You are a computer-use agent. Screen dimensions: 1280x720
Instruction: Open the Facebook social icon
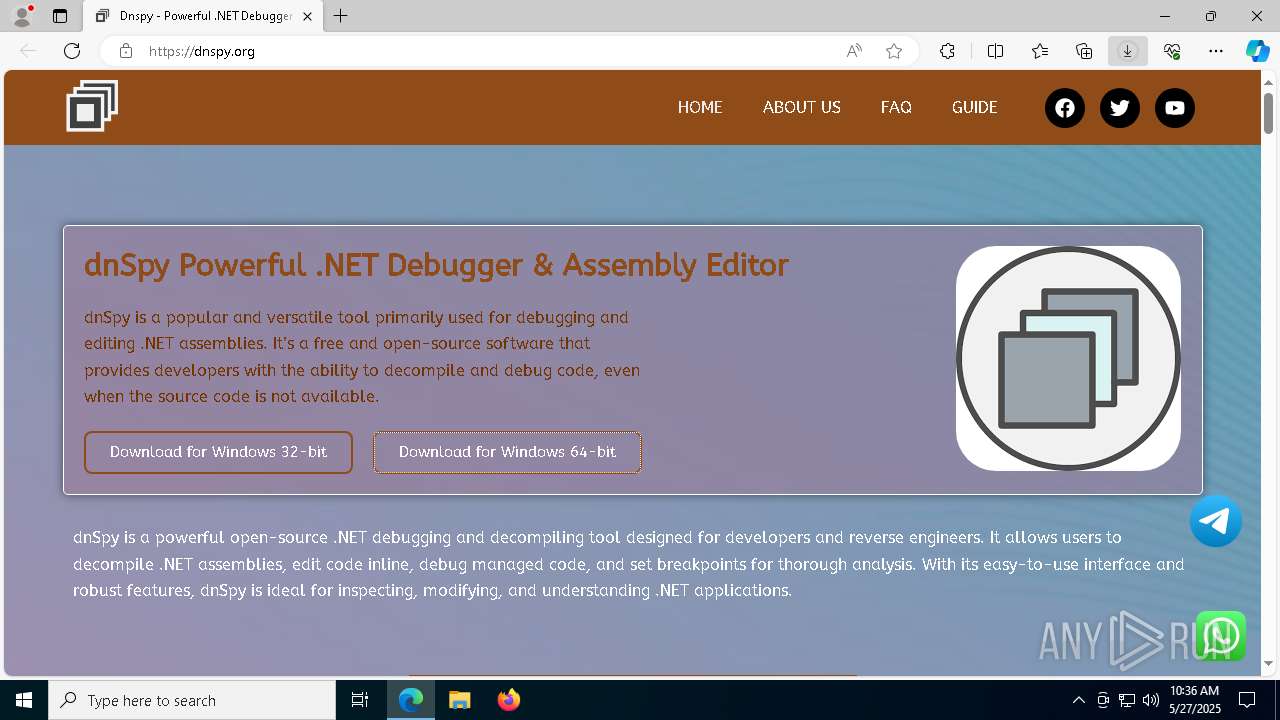pyautogui.click(x=1065, y=108)
